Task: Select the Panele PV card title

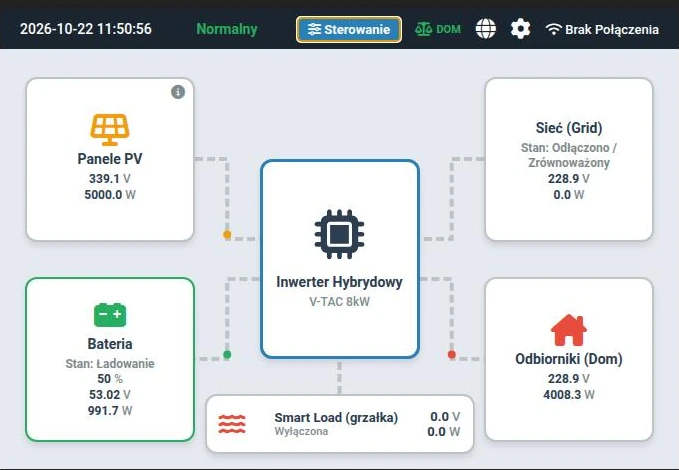Action: [x=110, y=159]
